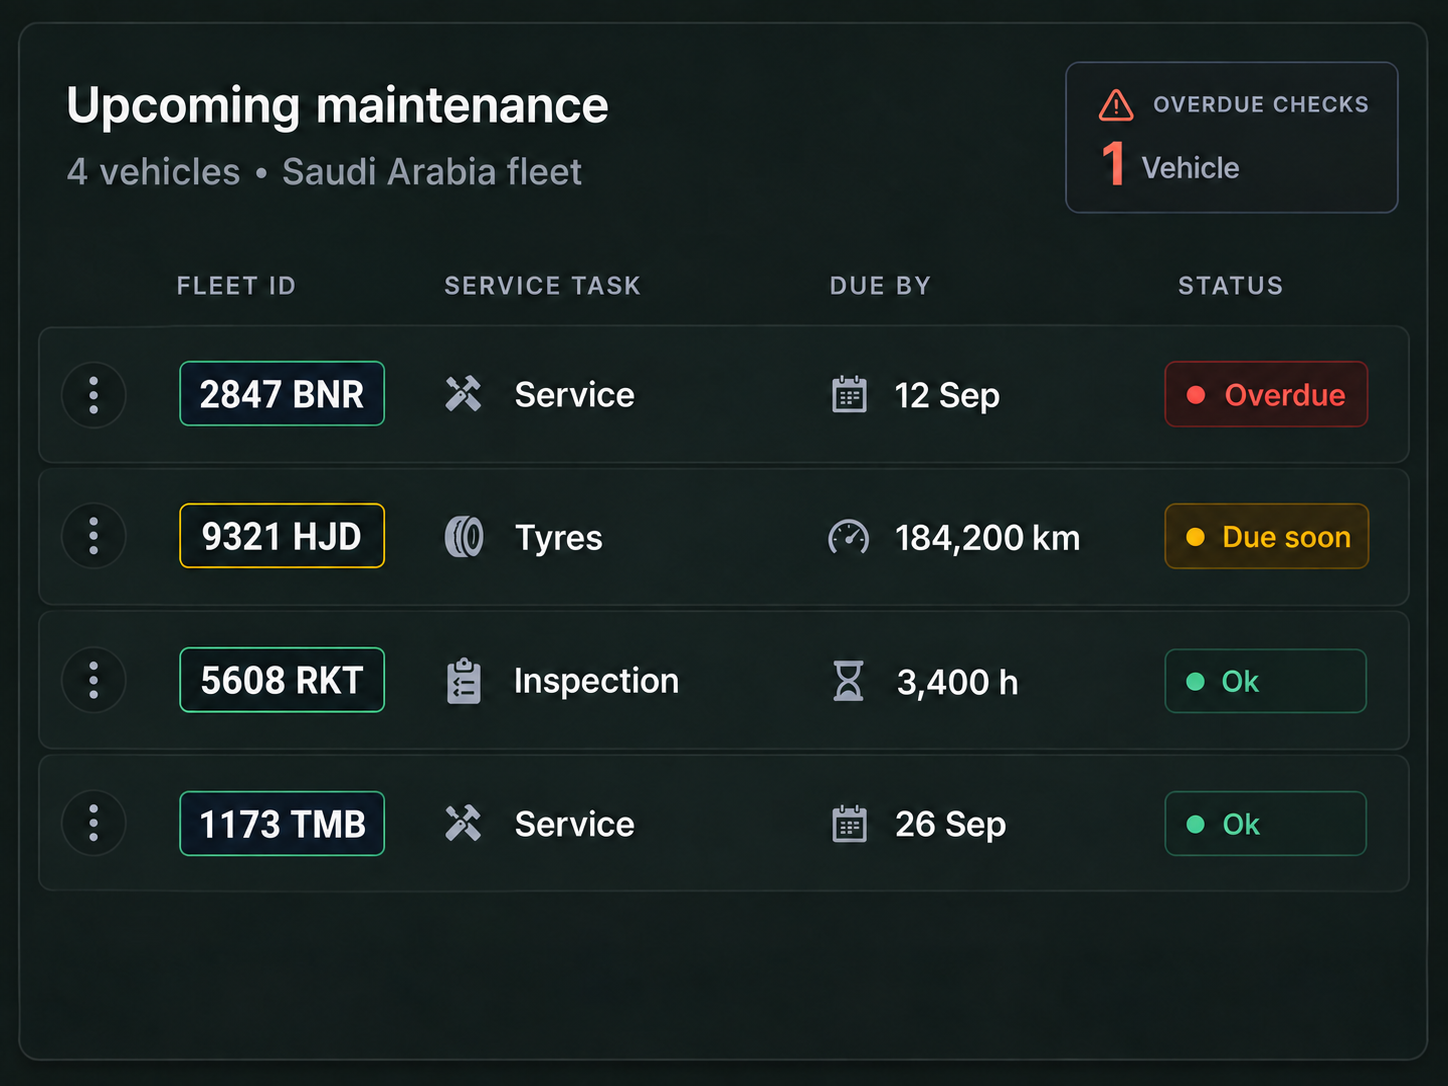Open row menu for 9321 HJD

[94, 536]
